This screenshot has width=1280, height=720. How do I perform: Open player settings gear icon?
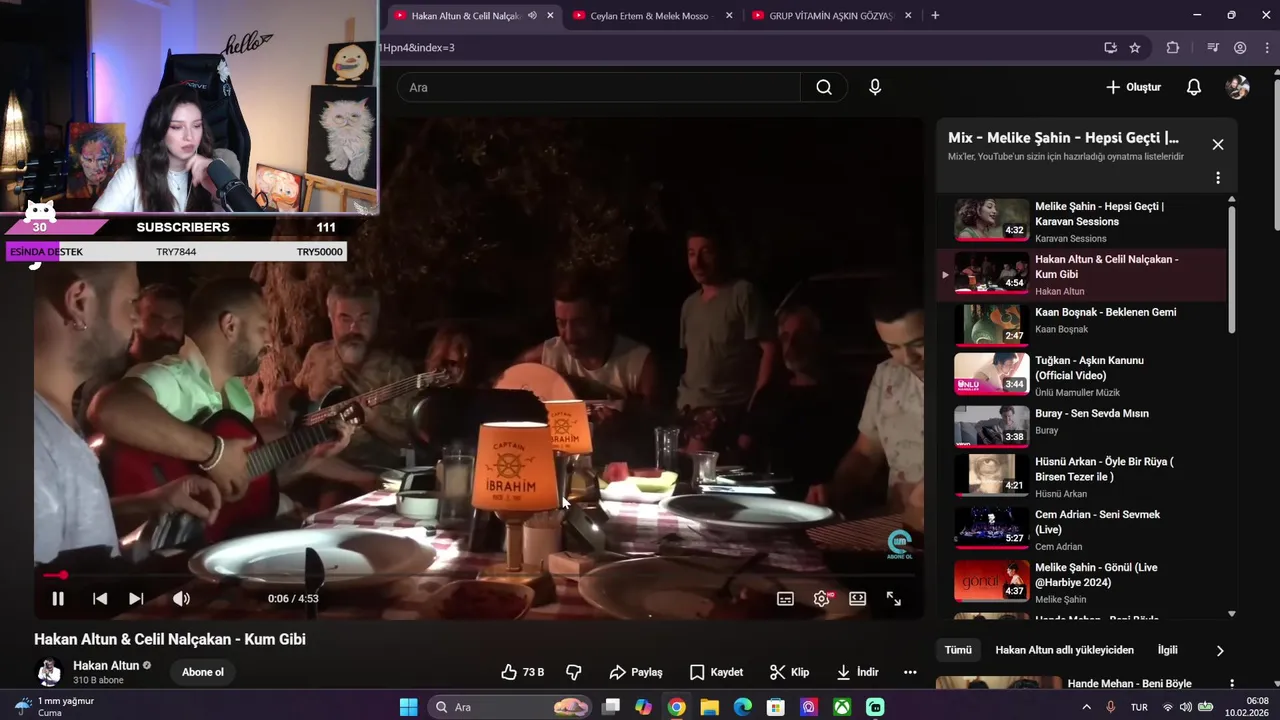coord(822,598)
